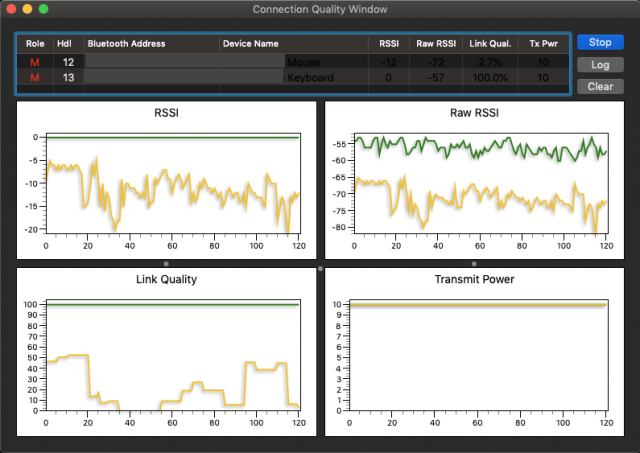Click the splitter dot below RSSI chart
640x453 pixels.
point(166,264)
